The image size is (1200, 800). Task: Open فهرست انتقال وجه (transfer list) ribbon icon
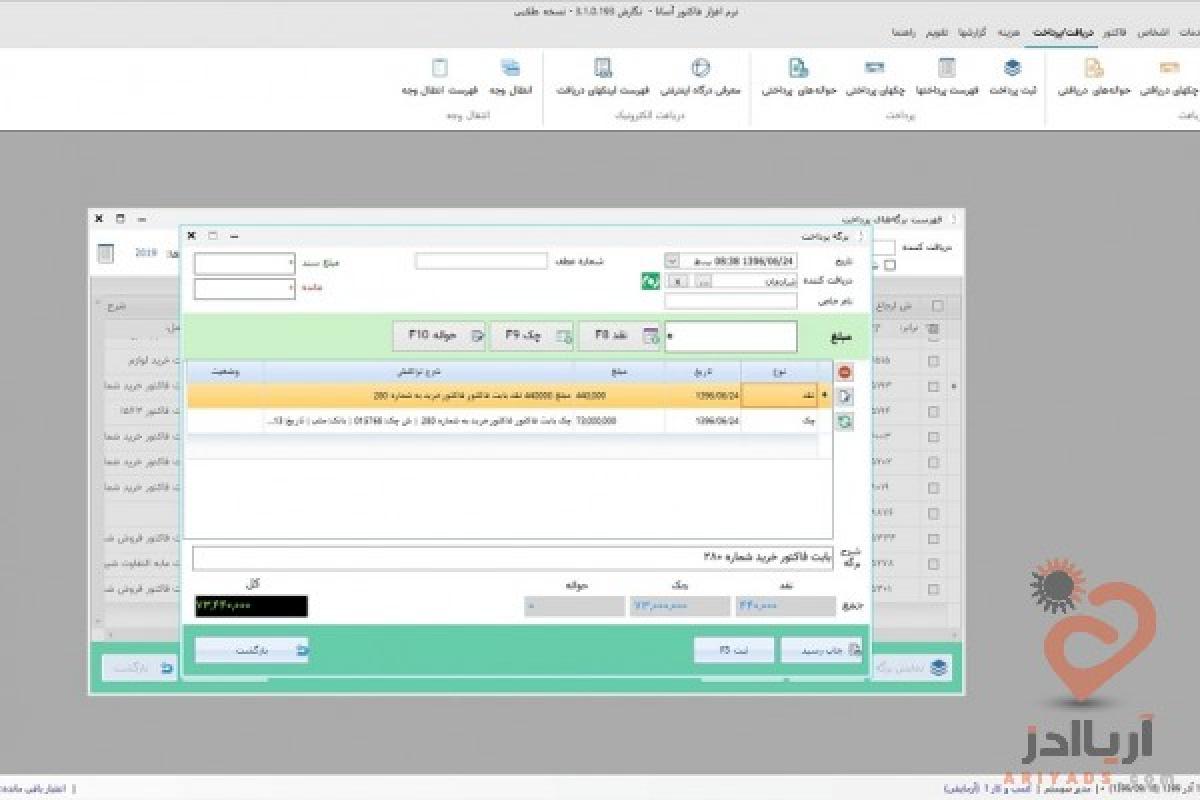(440, 78)
